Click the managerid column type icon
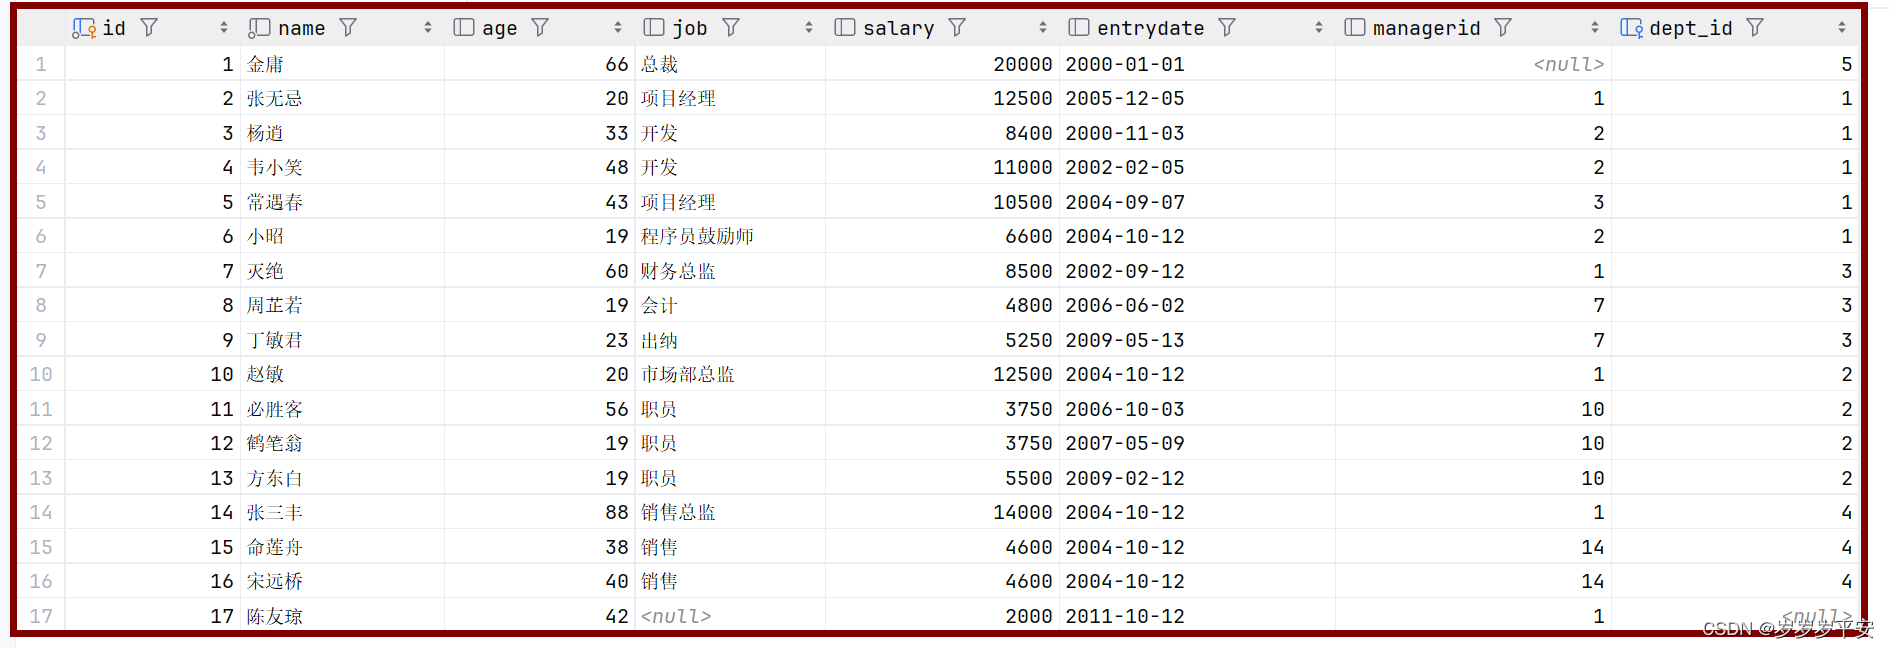This screenshot has height=648, width=1889. point(1355,28)
